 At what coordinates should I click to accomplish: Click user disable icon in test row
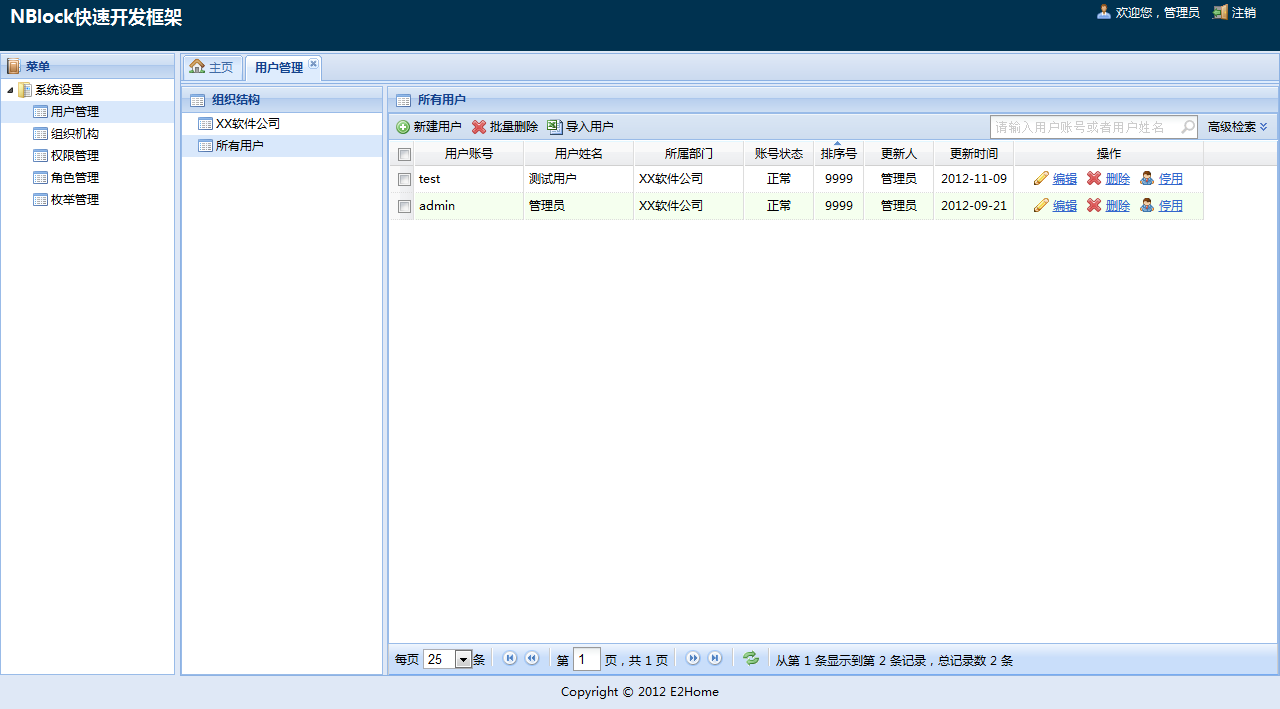[x=1147, y=178]
